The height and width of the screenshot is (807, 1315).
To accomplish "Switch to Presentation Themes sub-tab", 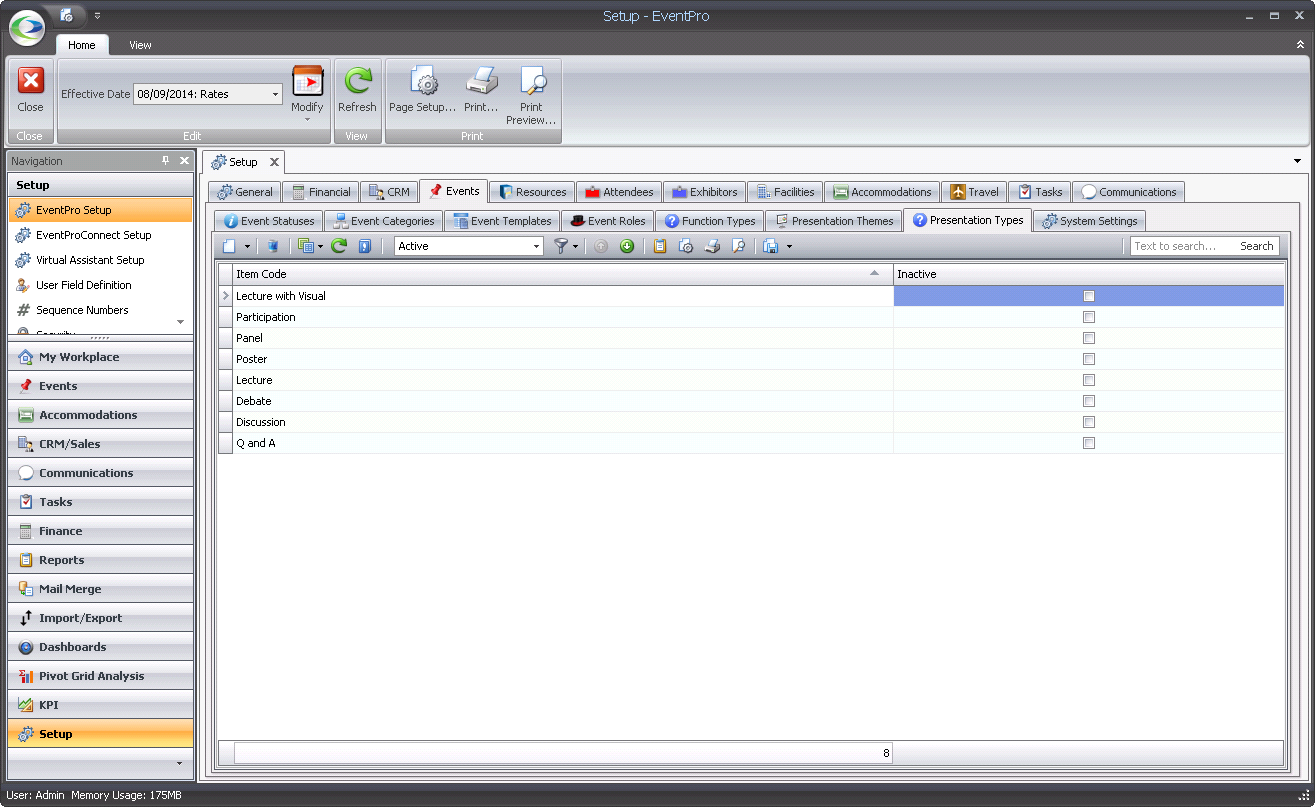I will pos(833,221).
